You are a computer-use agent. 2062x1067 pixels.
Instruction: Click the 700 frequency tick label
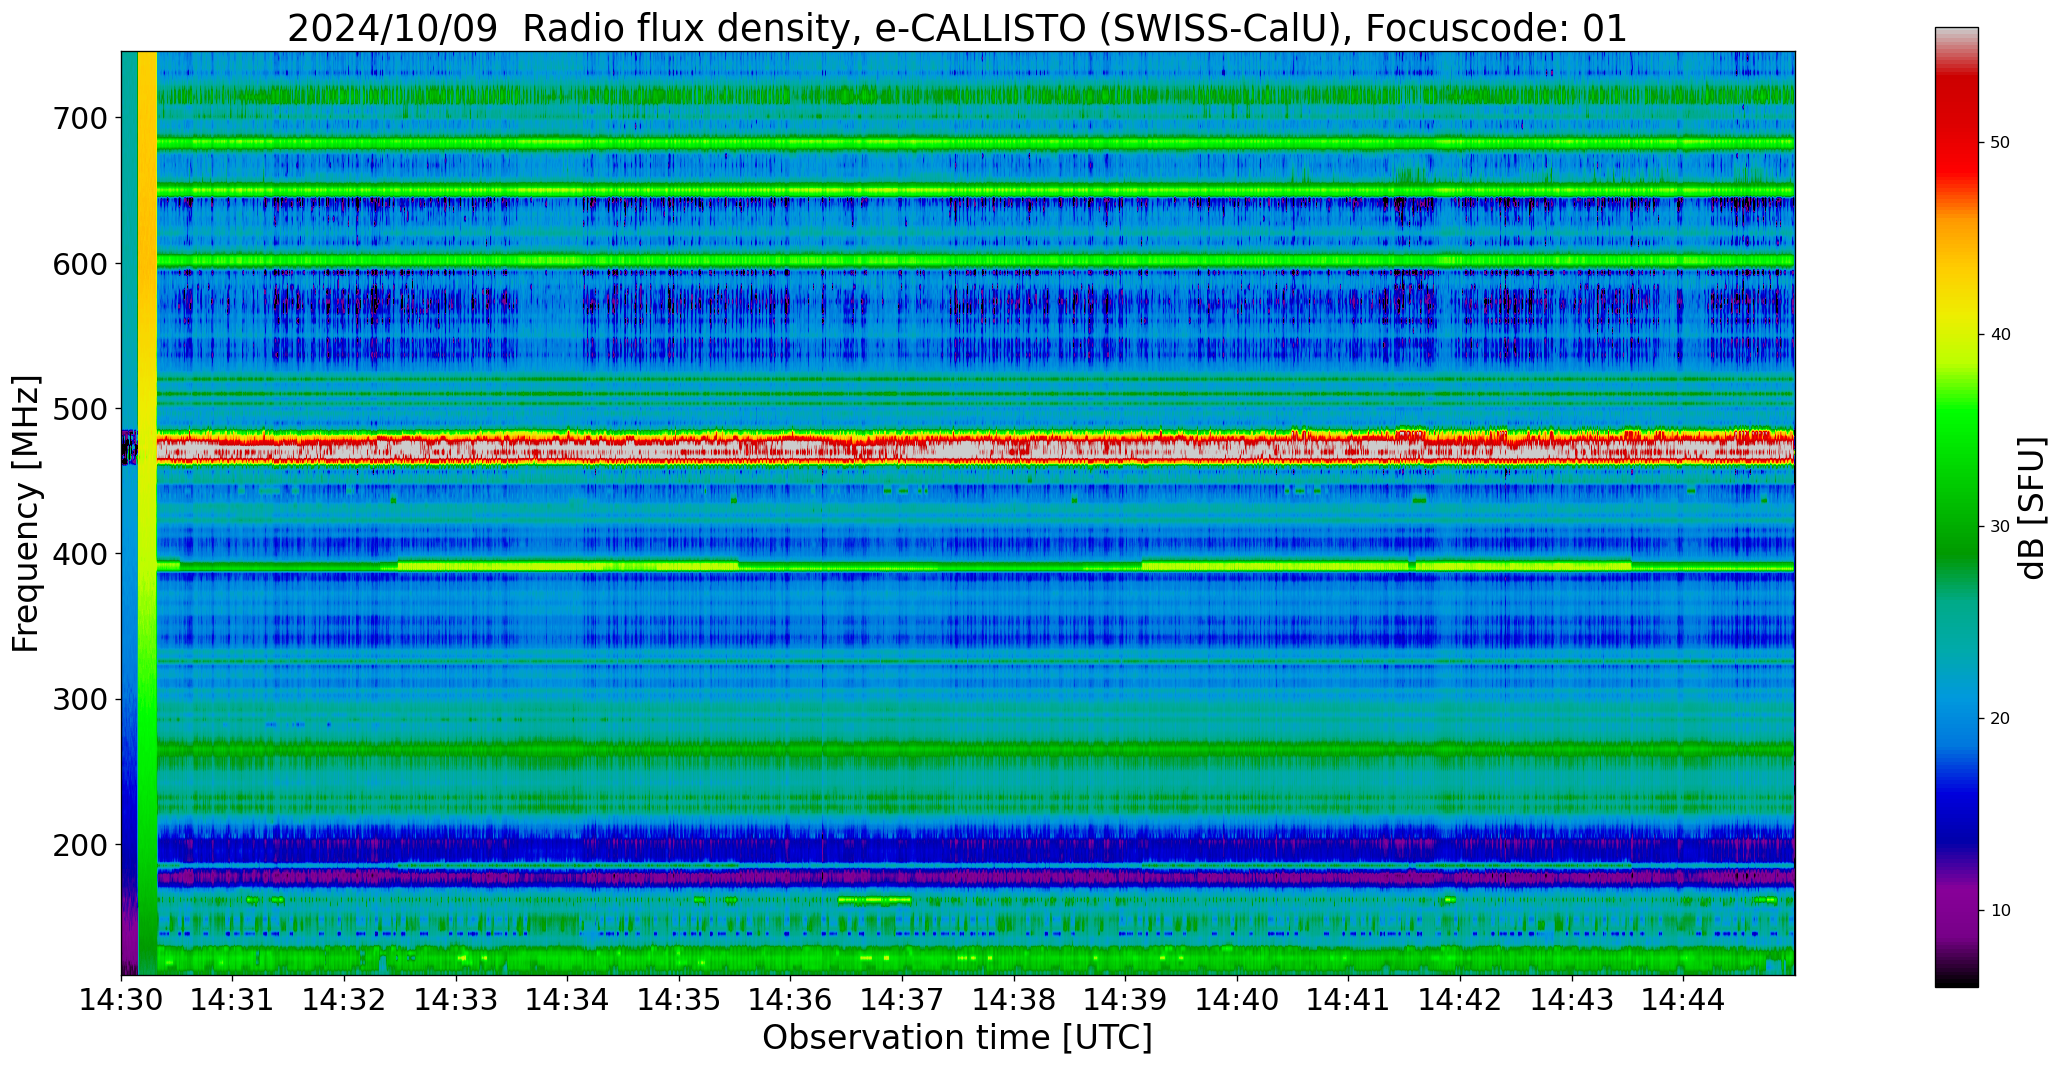(79, 118)
